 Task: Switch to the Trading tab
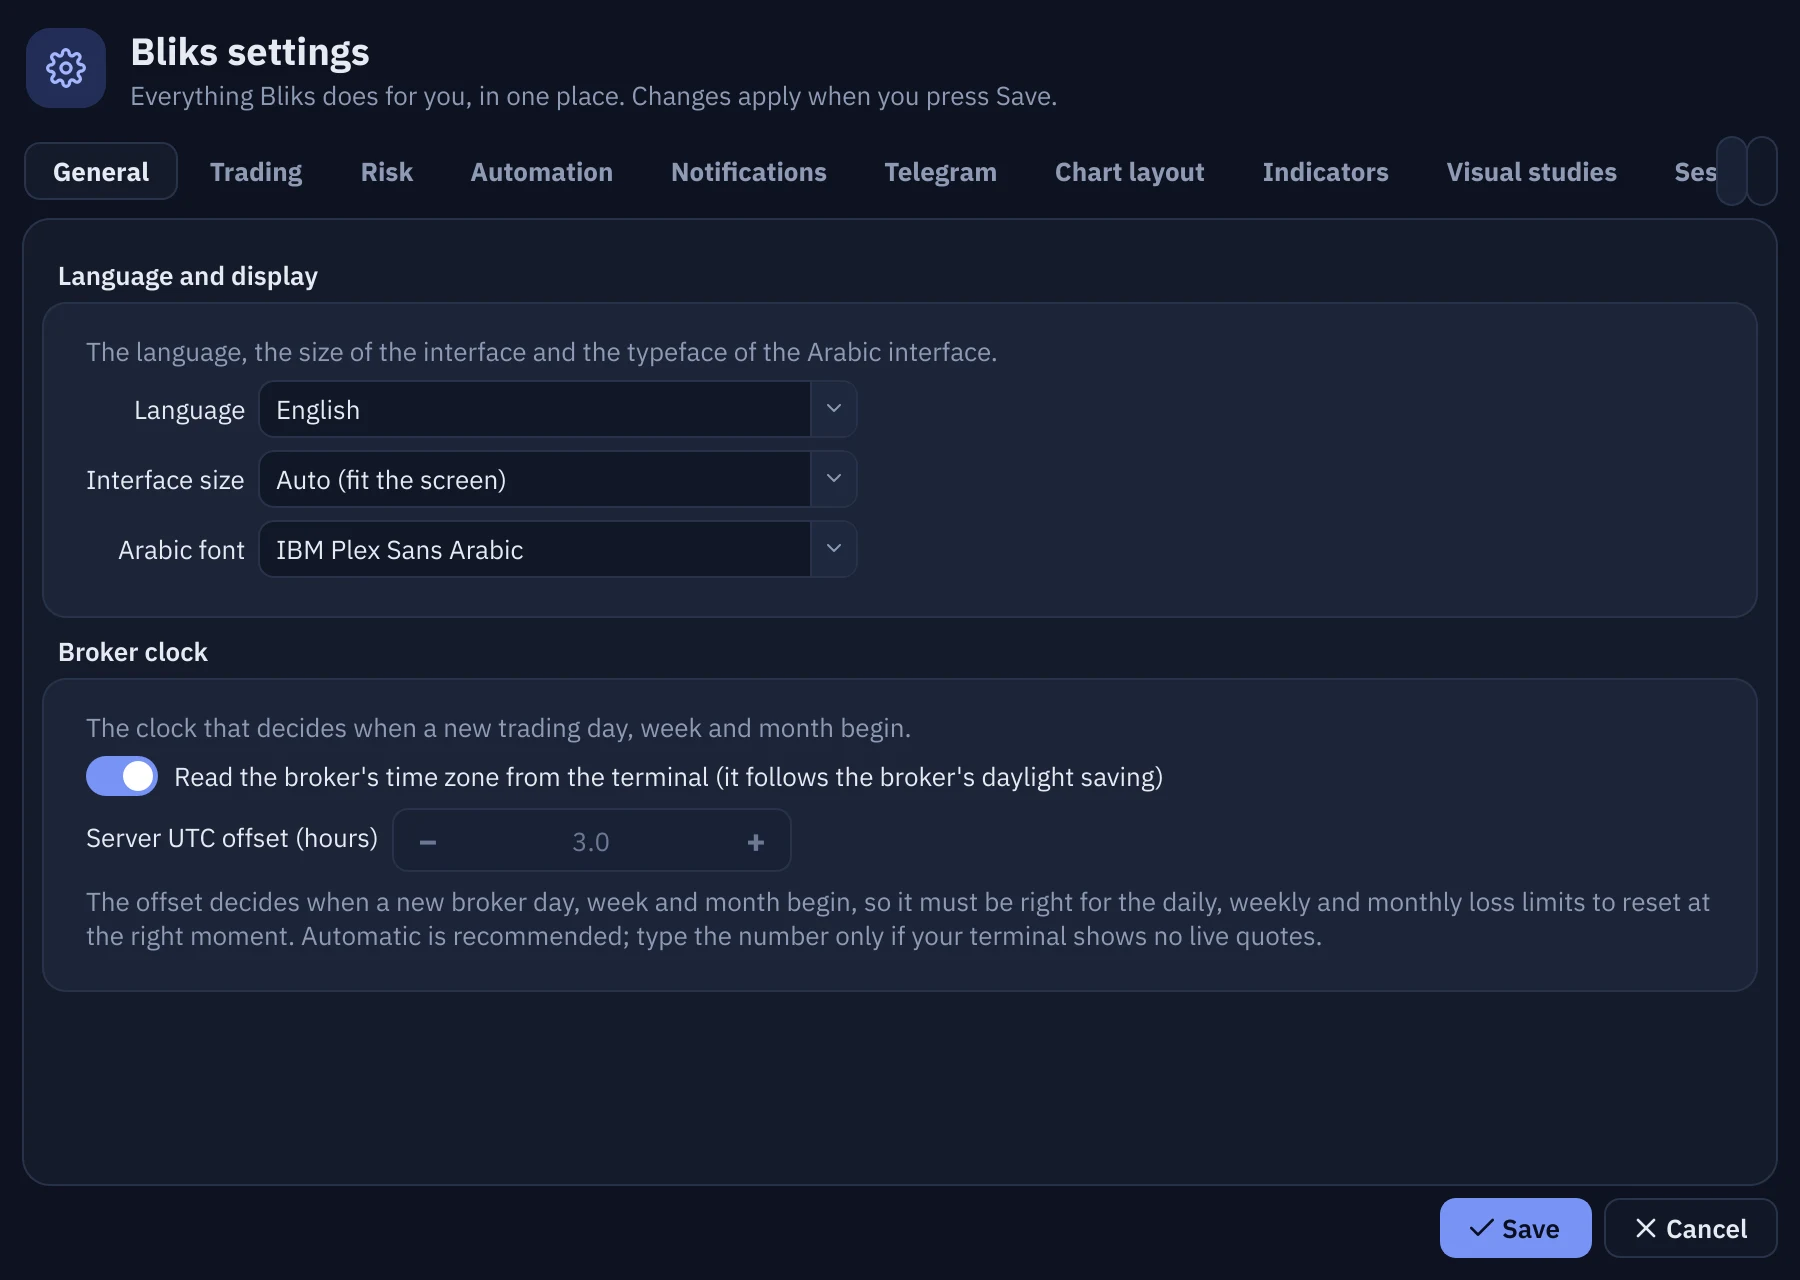coord(256,171)
